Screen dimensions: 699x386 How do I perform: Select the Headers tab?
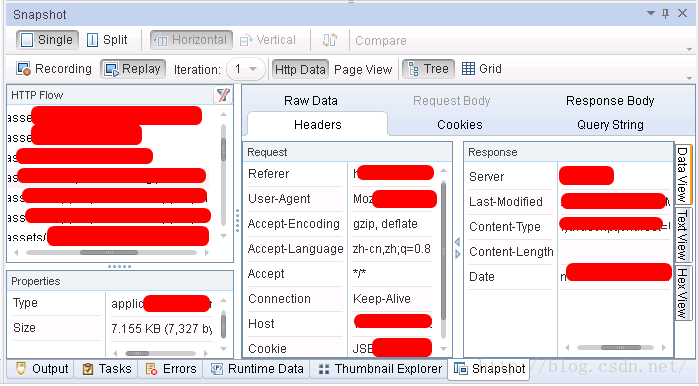coord(317,124)
